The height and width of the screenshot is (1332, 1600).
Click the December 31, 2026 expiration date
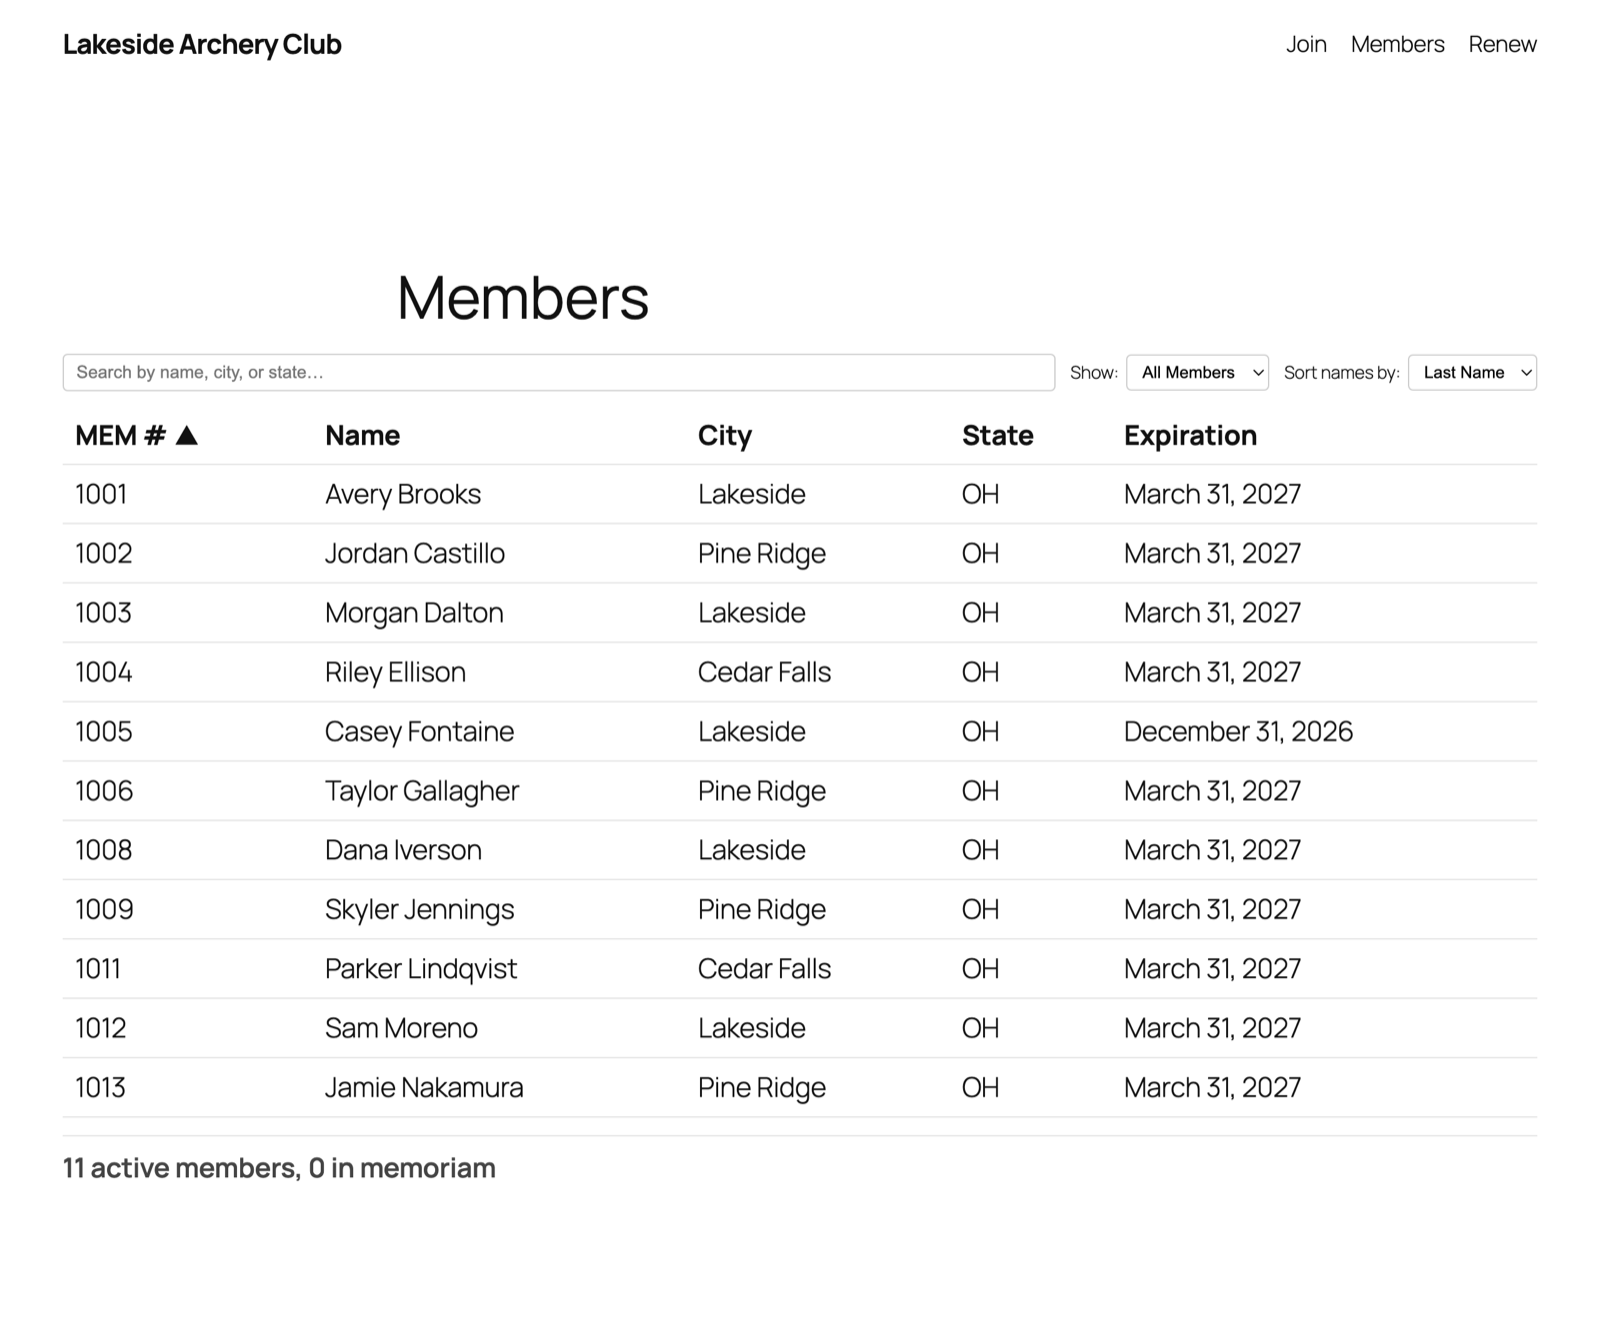click(x=1238, y=731)
